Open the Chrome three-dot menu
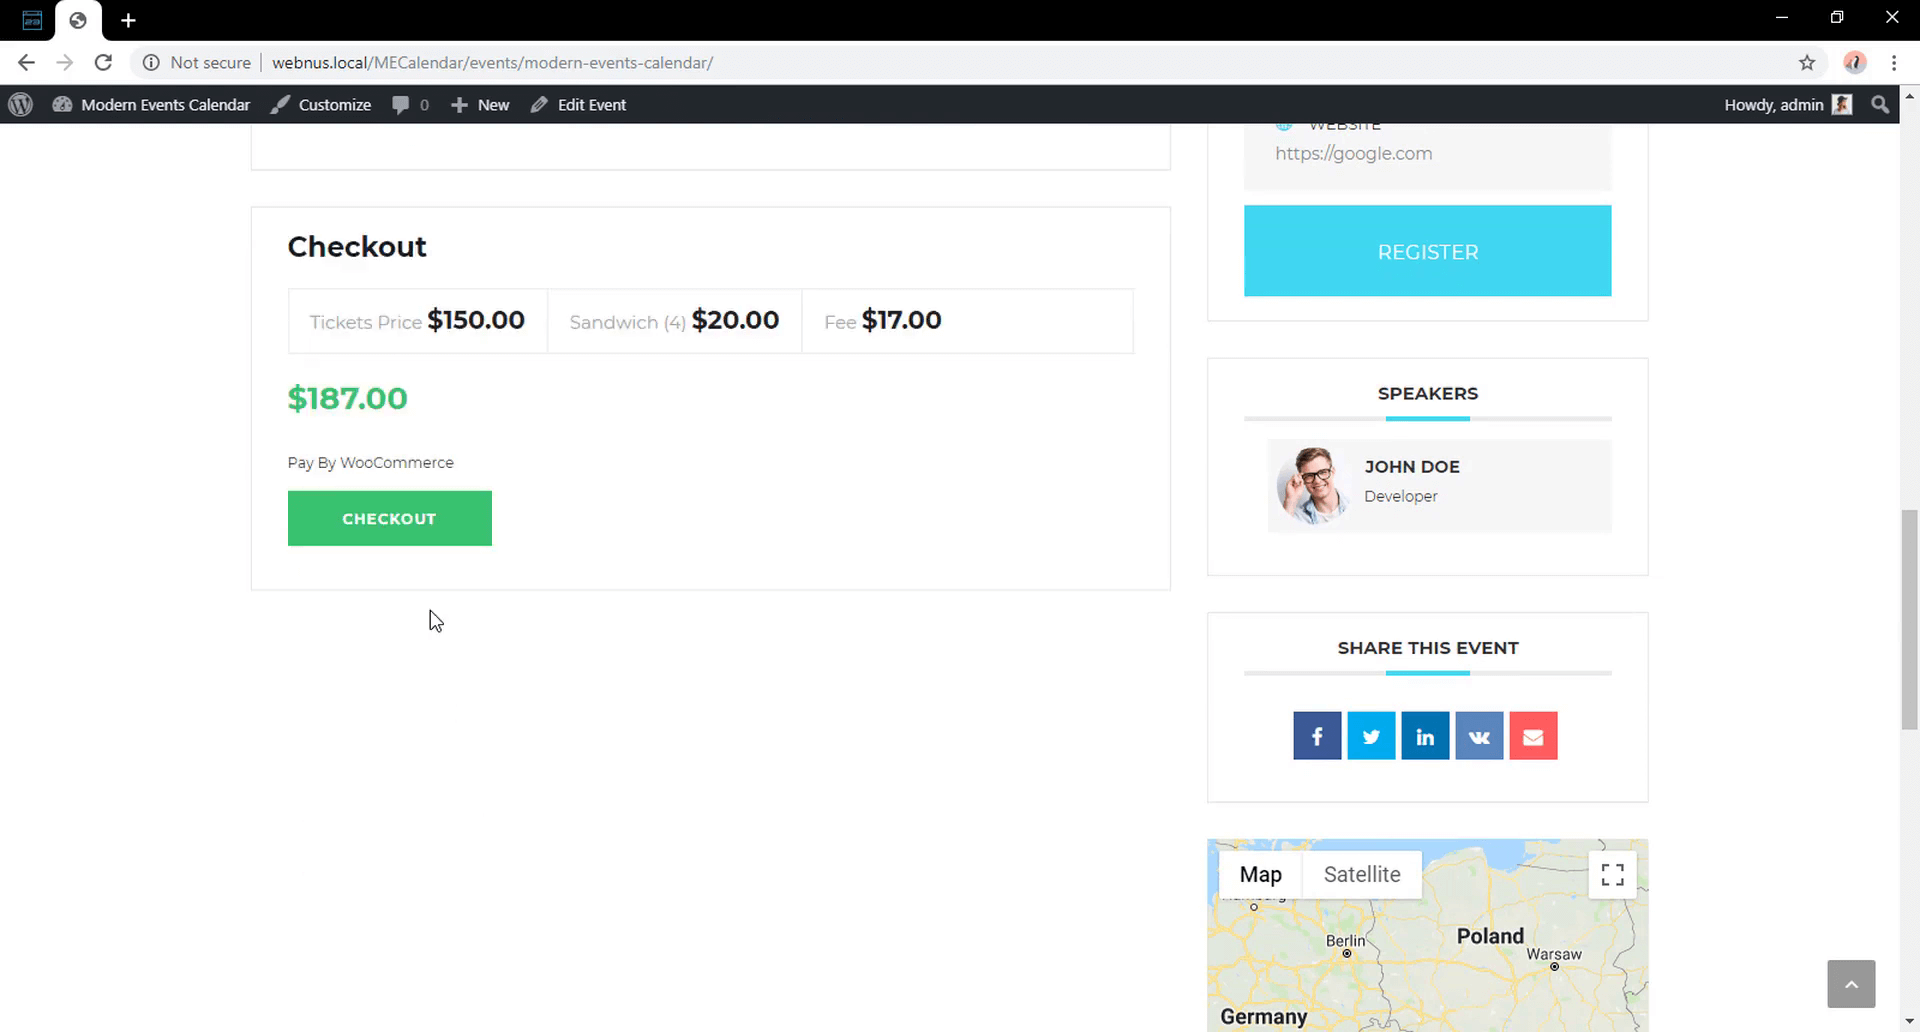The height and width of the screenshot is (1032, 1920). (x=1894, y=62)
